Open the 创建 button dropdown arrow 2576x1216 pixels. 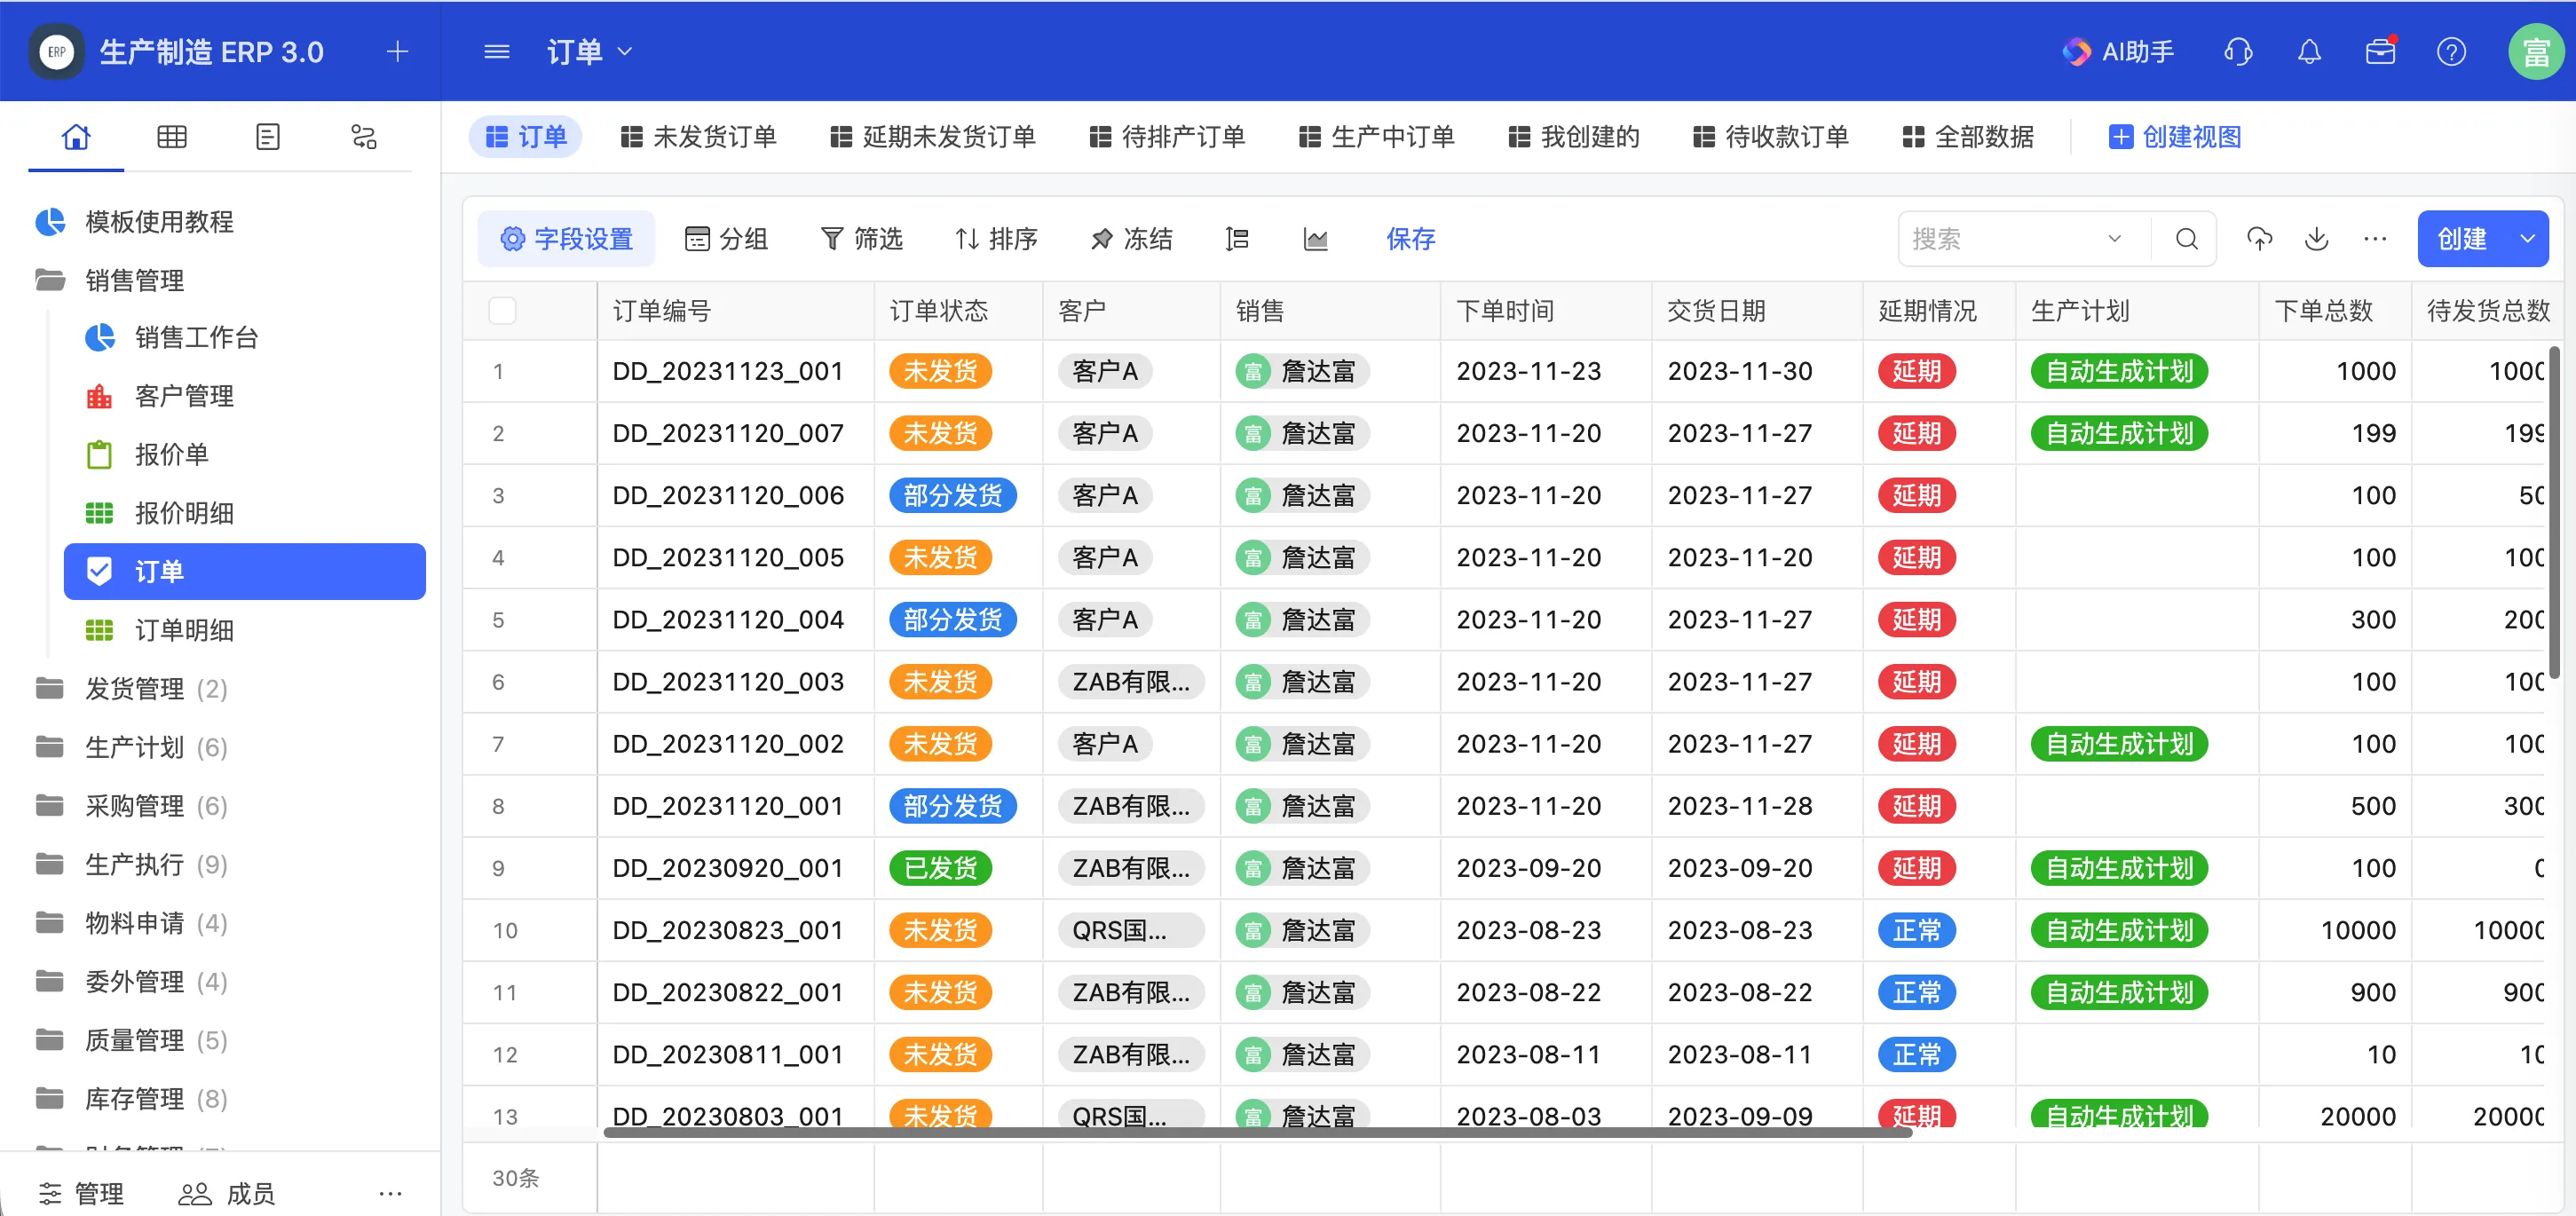pyautogui.click(x=2527, y=239)
